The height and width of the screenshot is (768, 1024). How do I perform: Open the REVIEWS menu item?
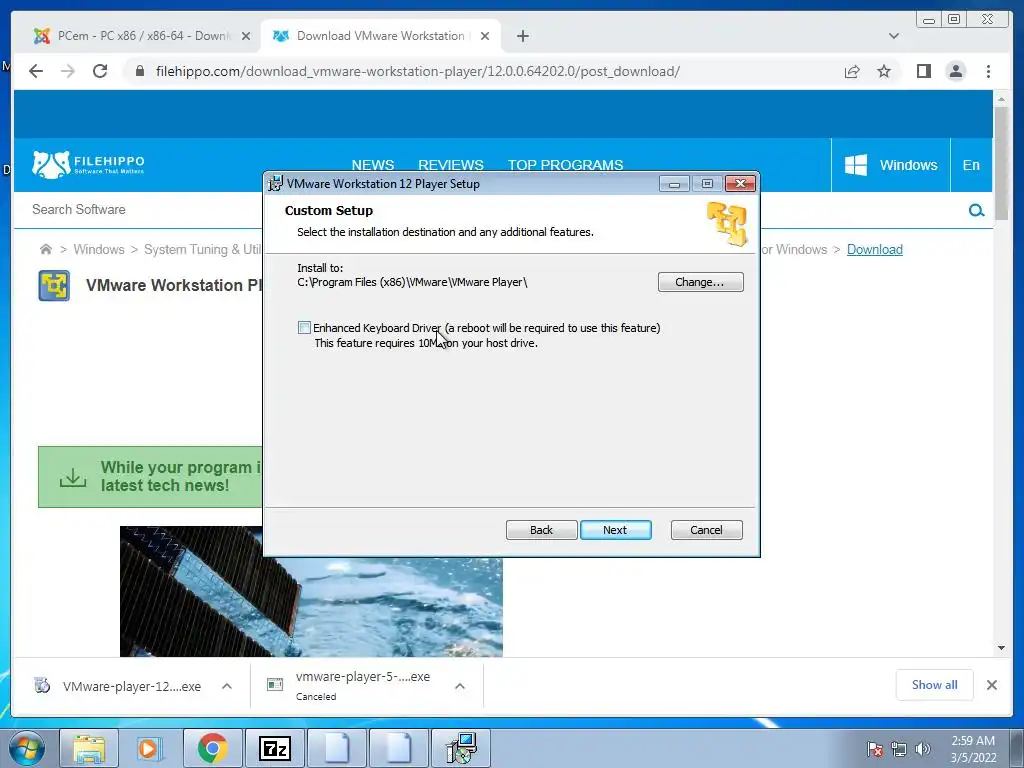[x=451, y=165]
